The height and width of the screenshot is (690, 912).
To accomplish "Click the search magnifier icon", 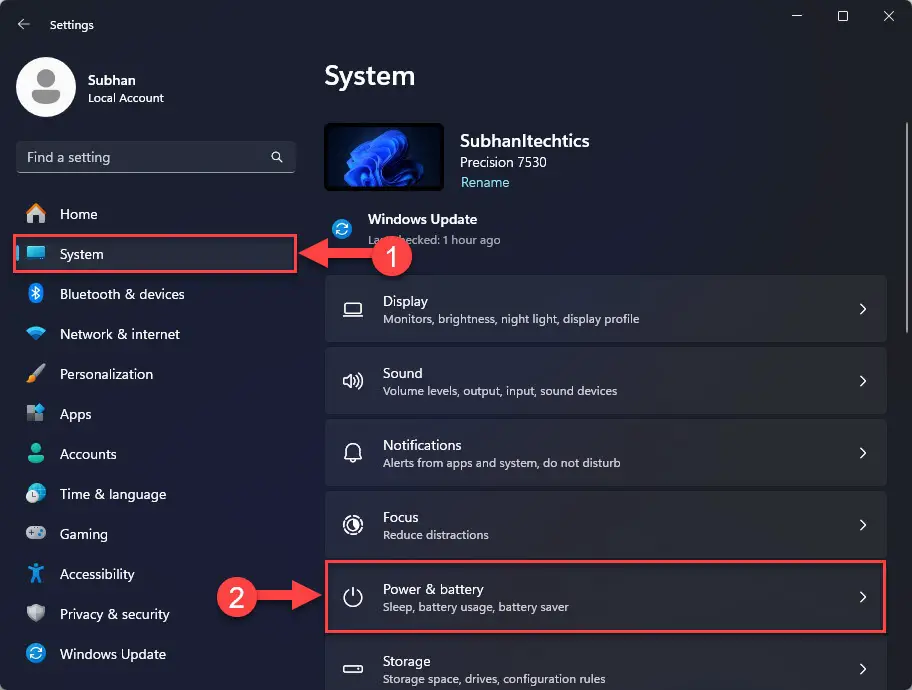I will click(x=276, y=157).
